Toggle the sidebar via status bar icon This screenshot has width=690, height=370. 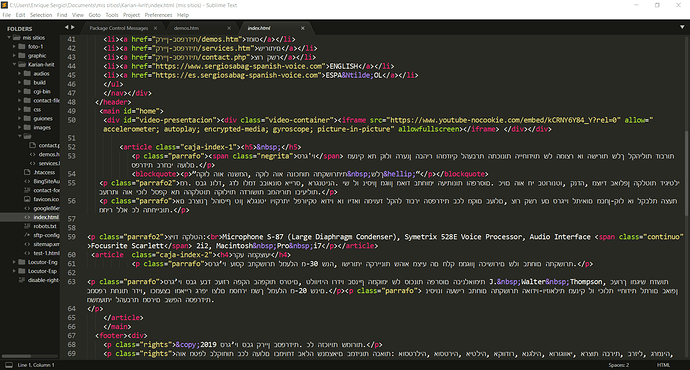[8, 365]
